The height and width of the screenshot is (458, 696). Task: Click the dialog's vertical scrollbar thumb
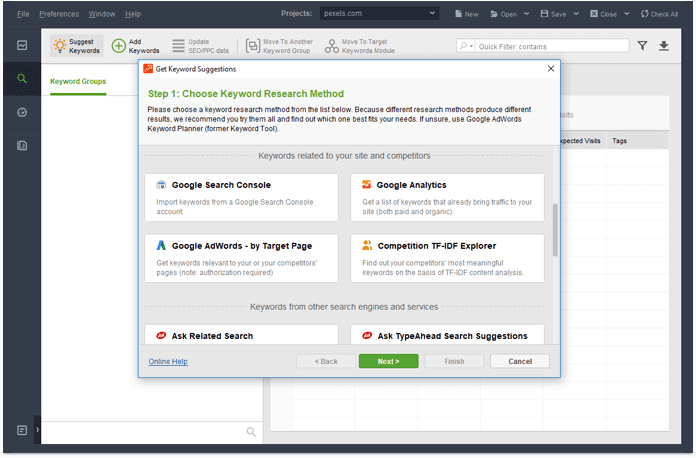[x=555, y=230]
